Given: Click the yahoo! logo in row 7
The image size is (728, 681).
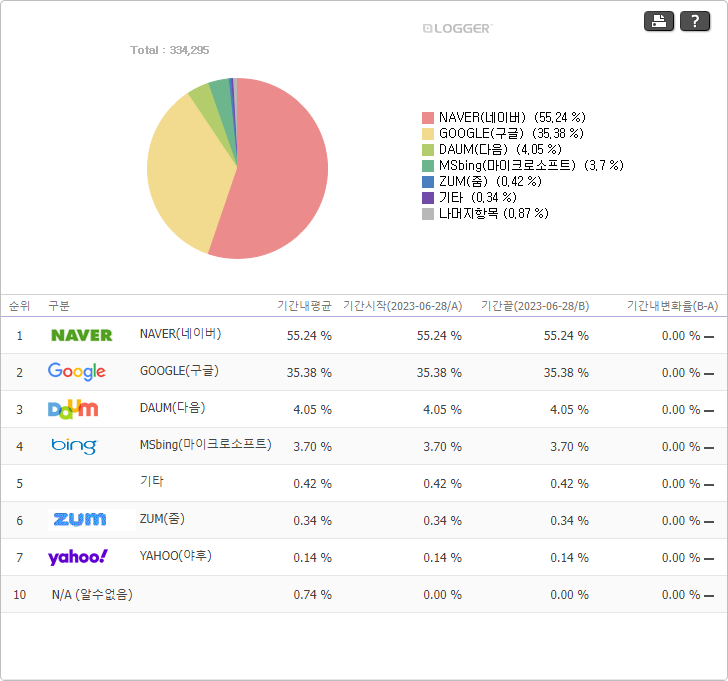Looking at the screenshot, I should pos(78,557).
